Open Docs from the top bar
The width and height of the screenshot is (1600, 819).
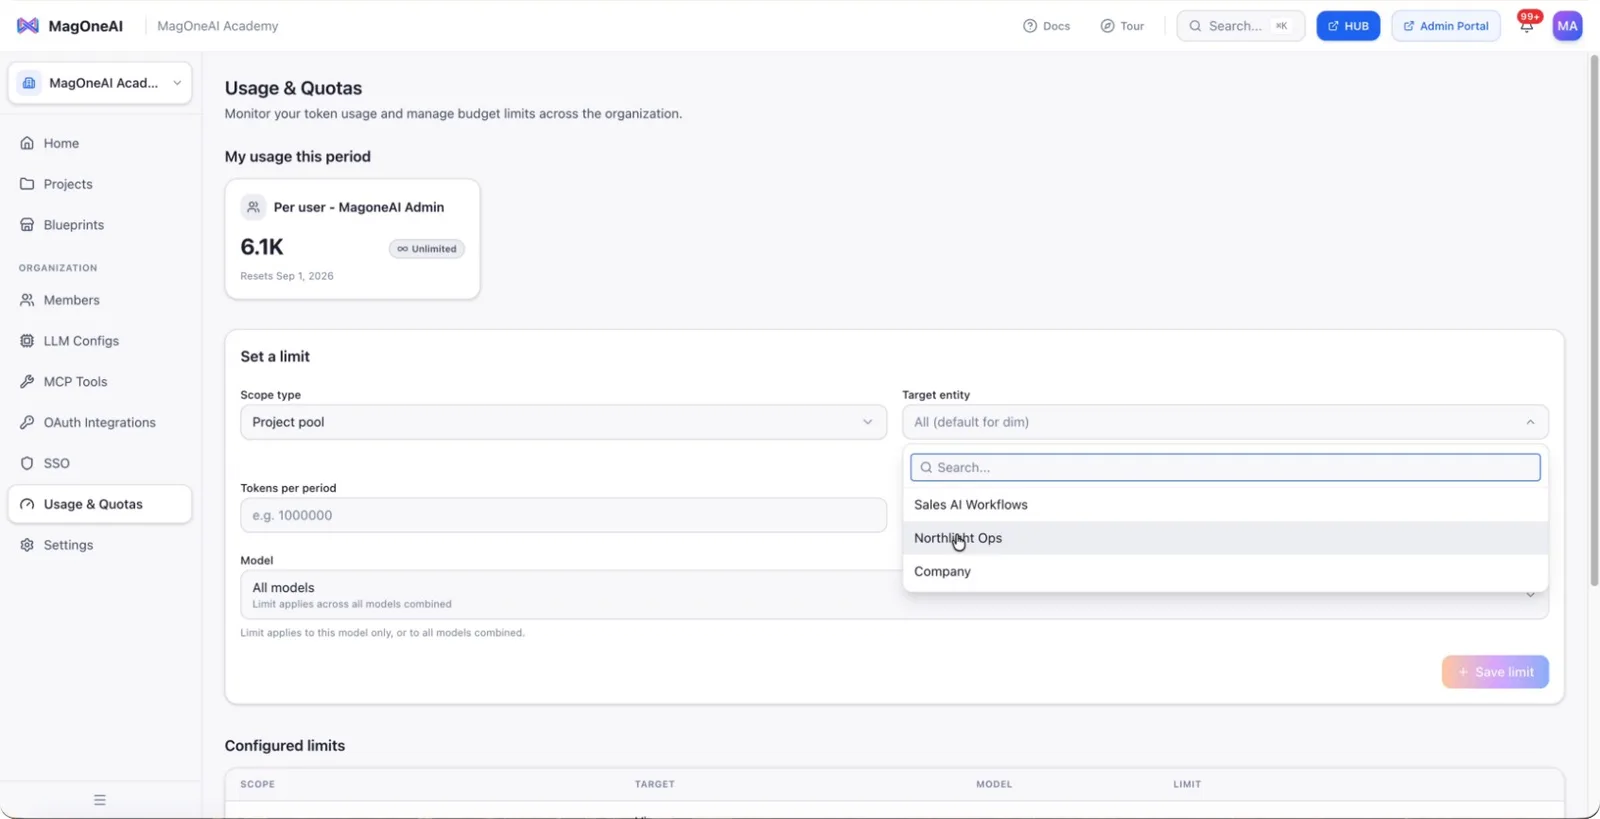[1046, 26]
